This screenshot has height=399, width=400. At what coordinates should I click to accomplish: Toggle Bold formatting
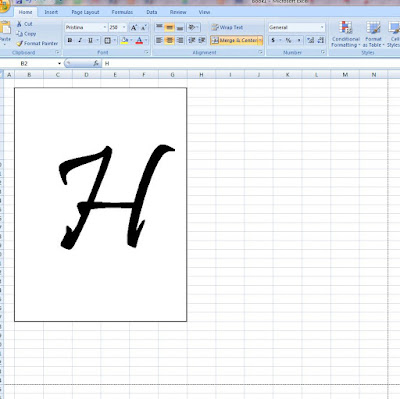[x=70, y=40]
